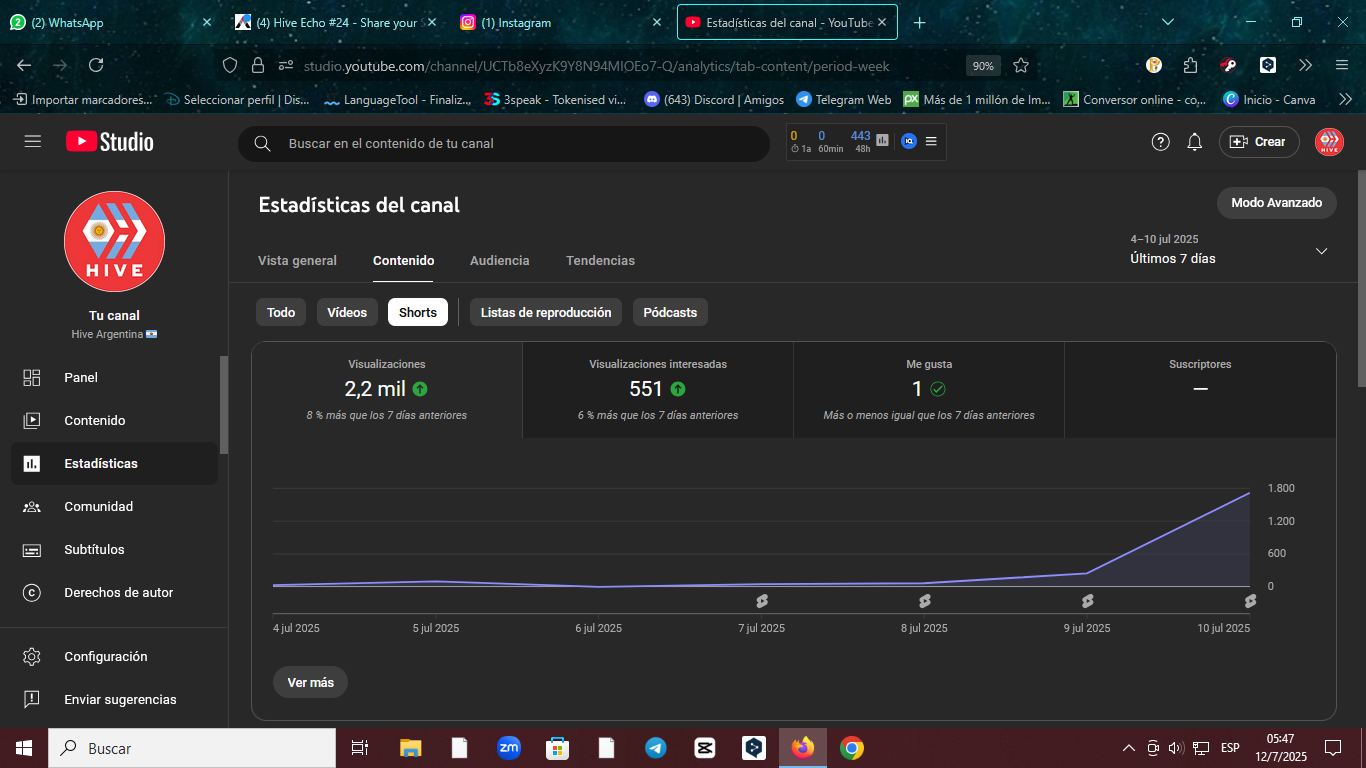Switch to the Audiencia tab
Viewport: 1366px width, 768px height.
500,260
